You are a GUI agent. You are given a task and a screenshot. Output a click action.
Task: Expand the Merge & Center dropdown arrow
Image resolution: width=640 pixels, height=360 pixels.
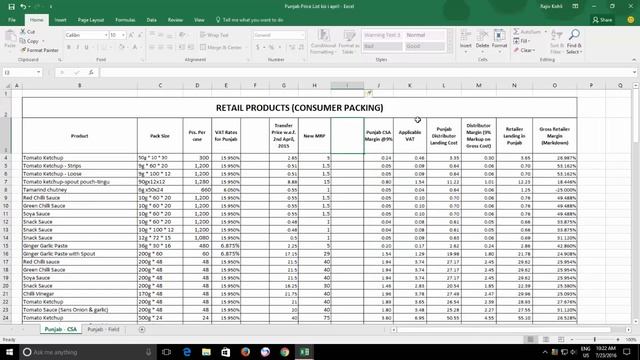[246, 47]
